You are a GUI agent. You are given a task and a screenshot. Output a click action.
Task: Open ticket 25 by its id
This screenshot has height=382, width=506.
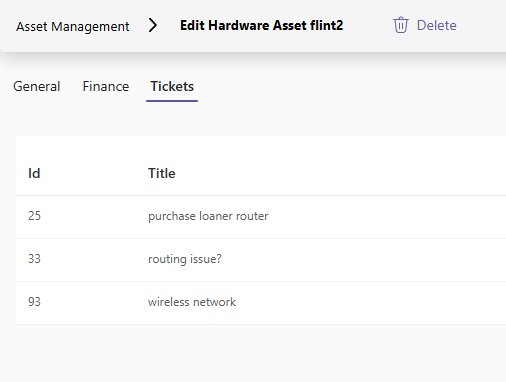pos(34,216)
